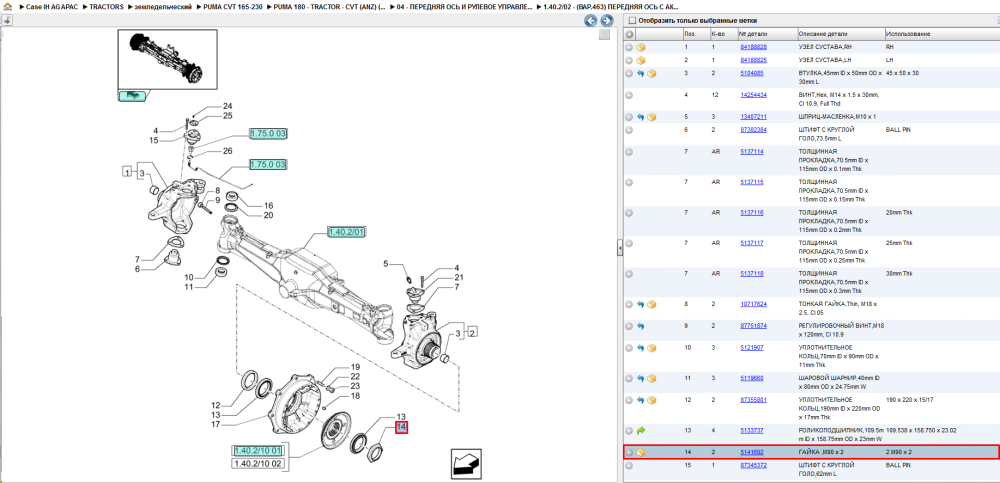Image resolution: width=1000 pixels, height=483 pixels.
Task: Open PUMA CVT 165-230 breadcrumb
Action: [233, 6]
